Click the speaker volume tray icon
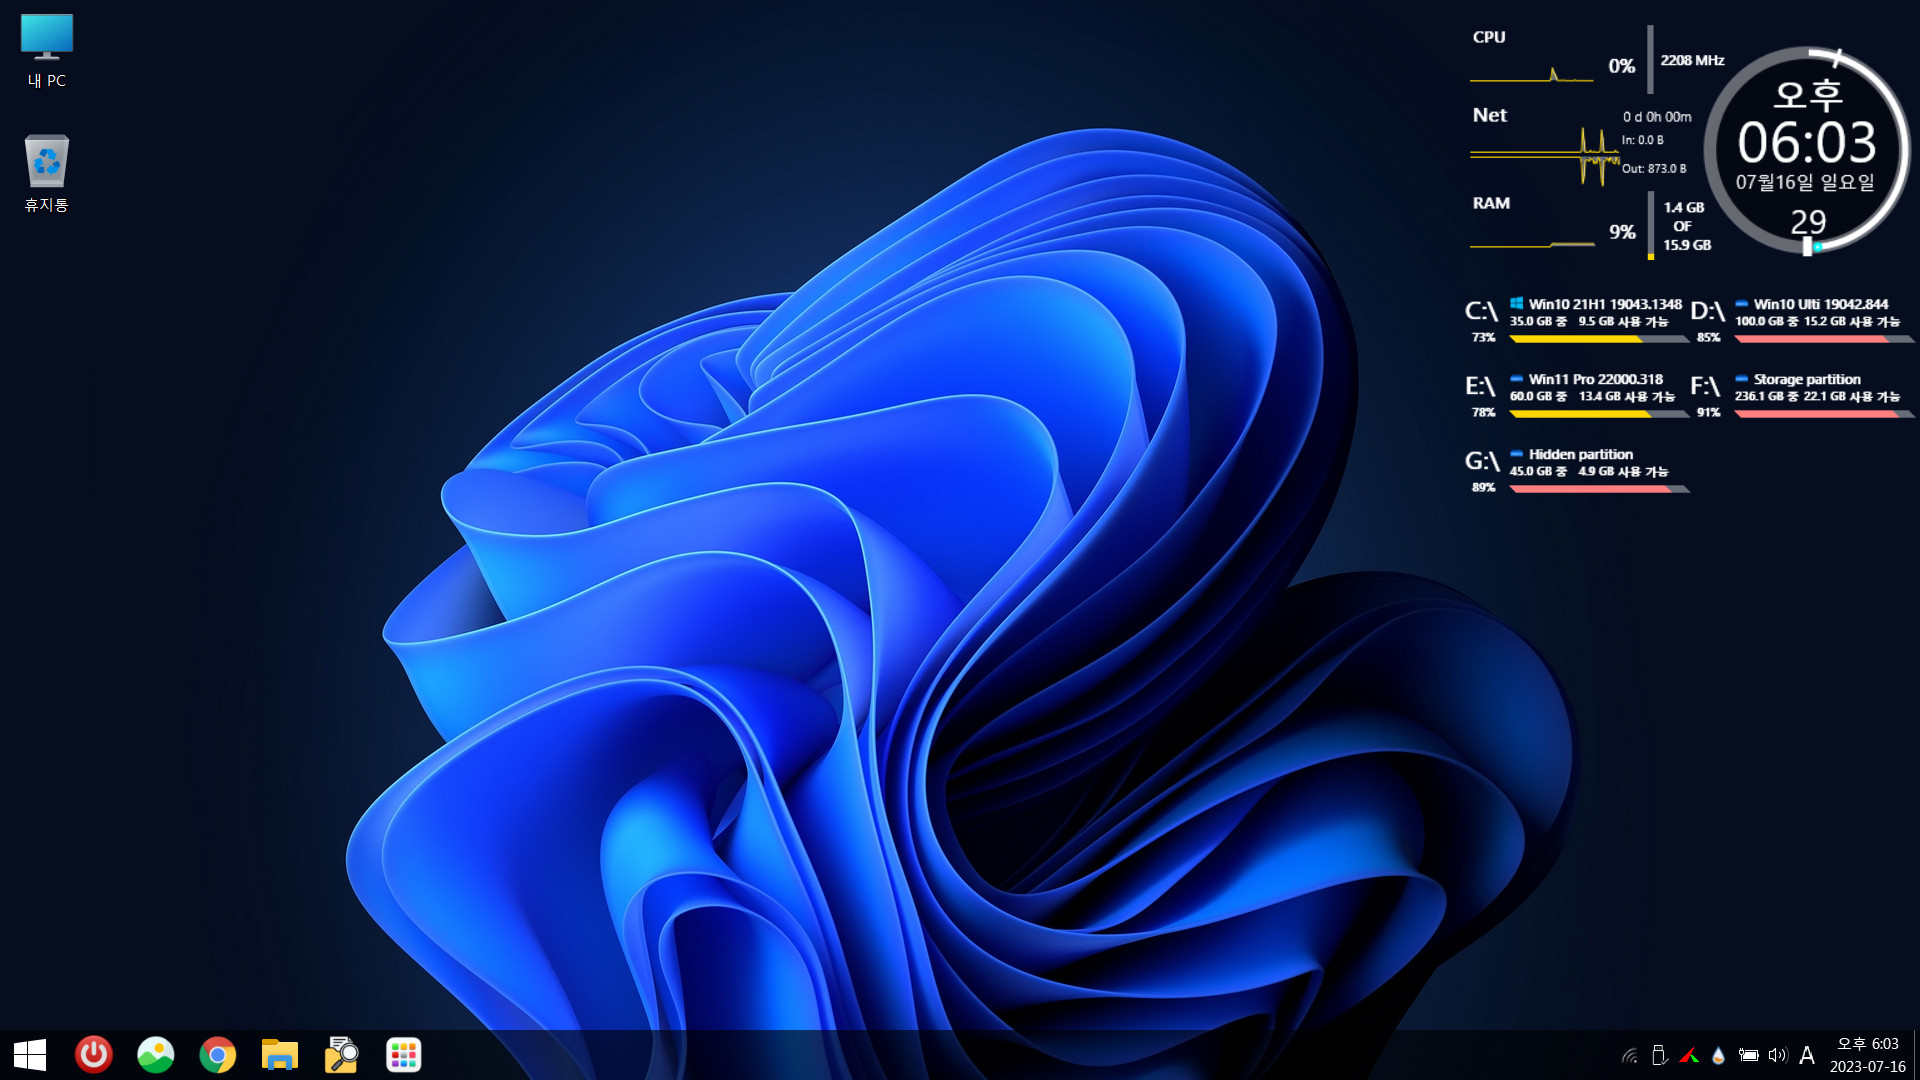This screenshot has height=1080, width=1920. (x=1777, y=1055)
